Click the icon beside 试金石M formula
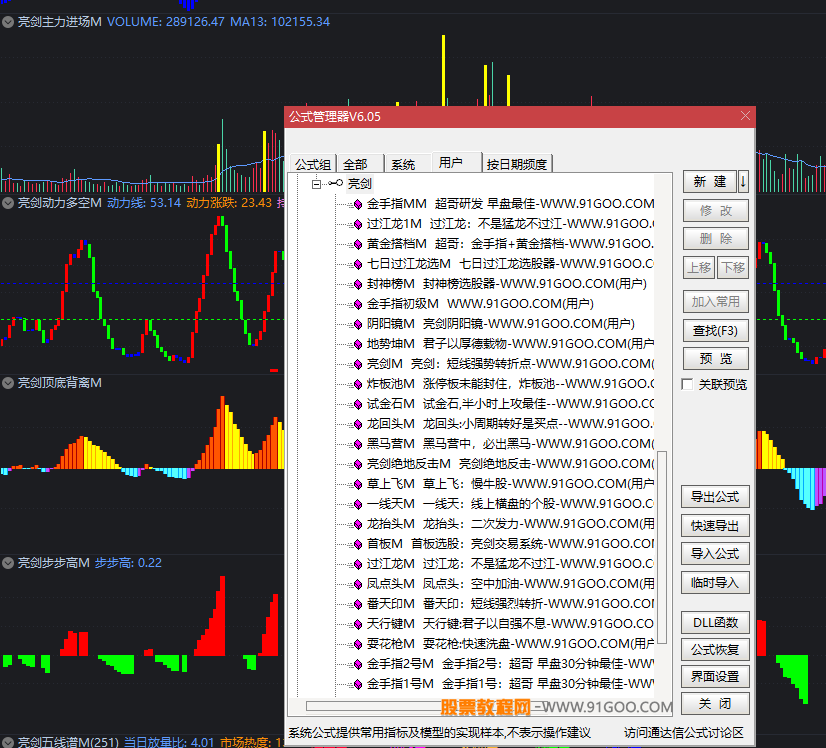 pyautogui.click(x=356, y=404)
